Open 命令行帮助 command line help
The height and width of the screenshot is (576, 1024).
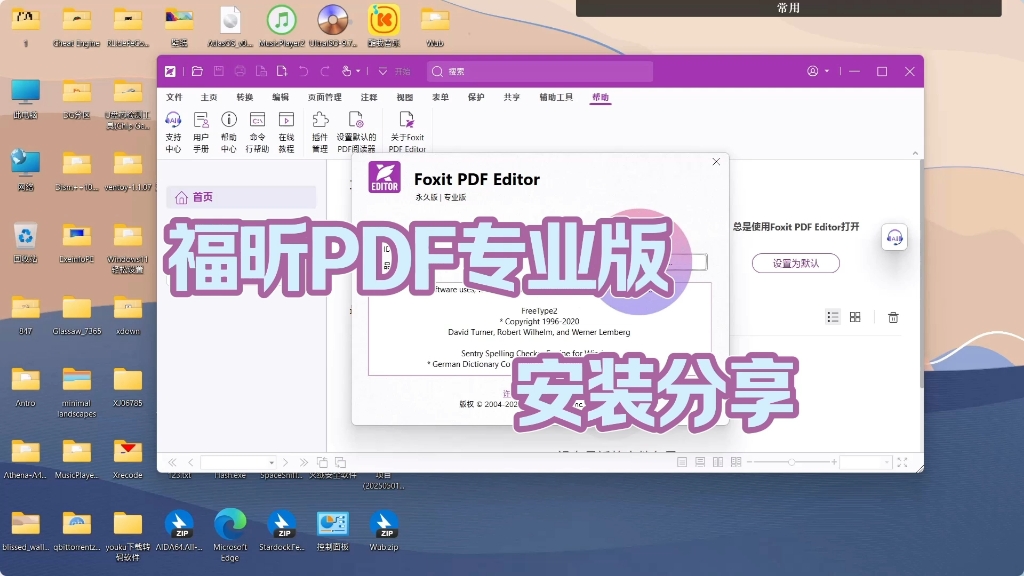tap(257, 132)
